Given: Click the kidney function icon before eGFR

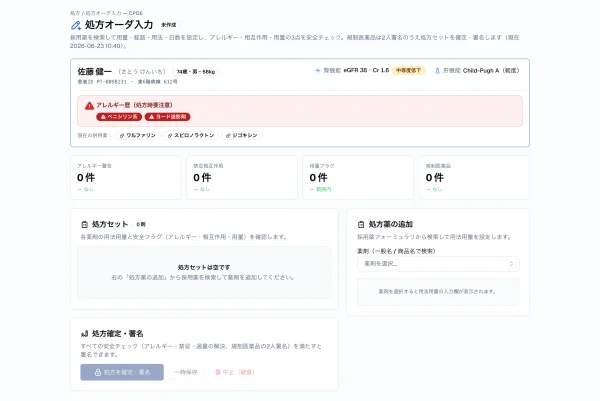Looking at the screenshot, I should click(317, 70).
